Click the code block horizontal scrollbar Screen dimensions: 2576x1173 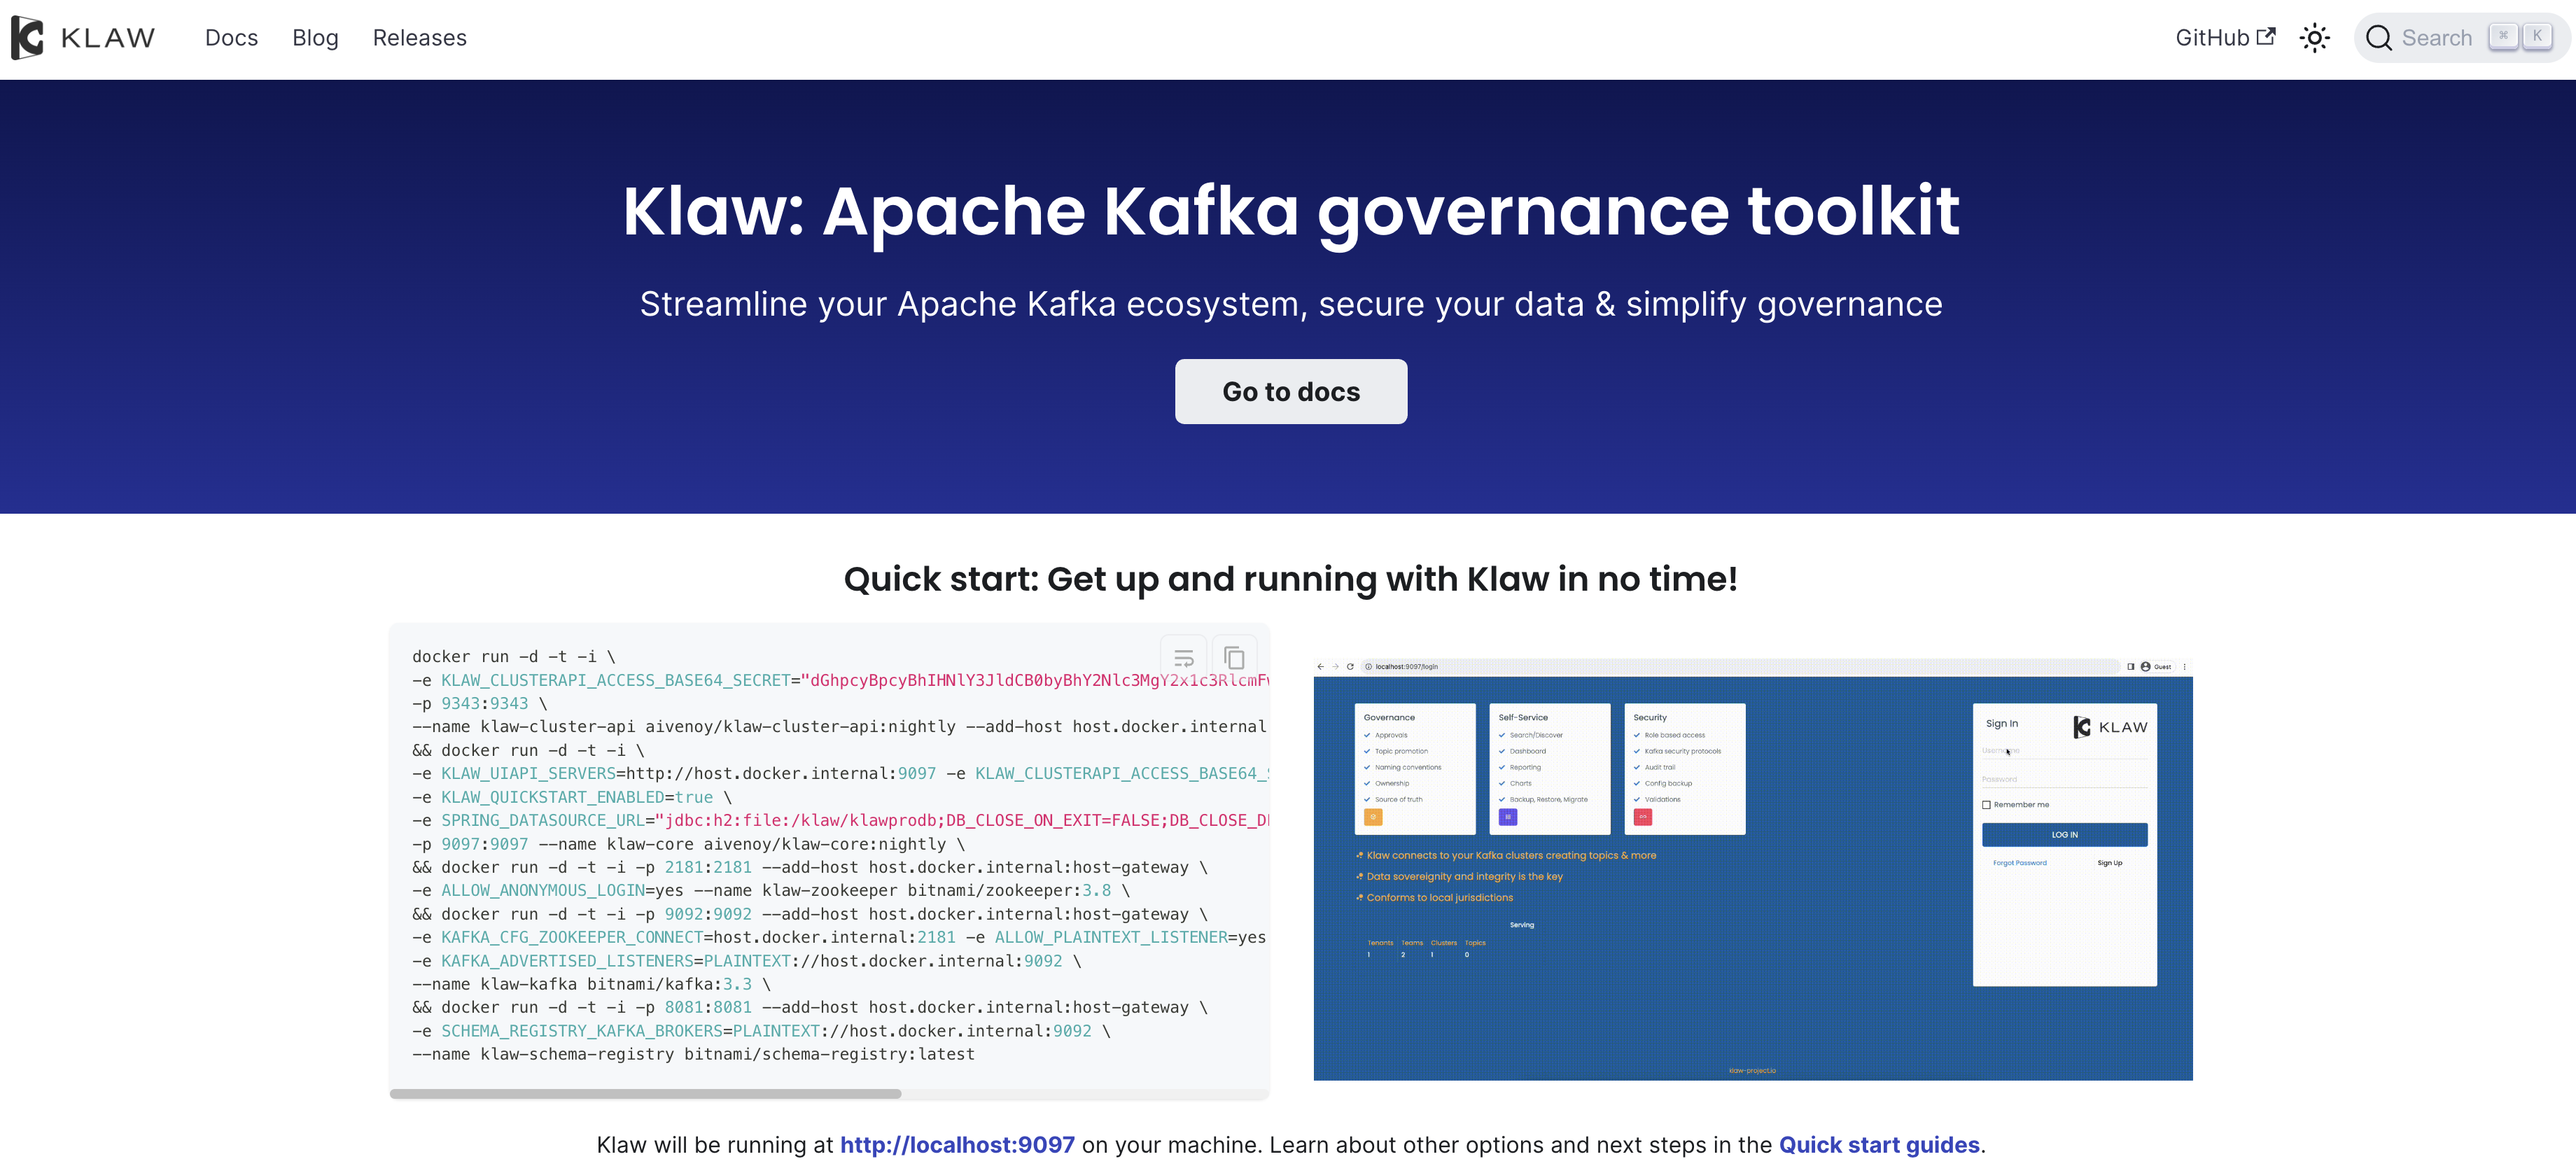coord(645,1094)
